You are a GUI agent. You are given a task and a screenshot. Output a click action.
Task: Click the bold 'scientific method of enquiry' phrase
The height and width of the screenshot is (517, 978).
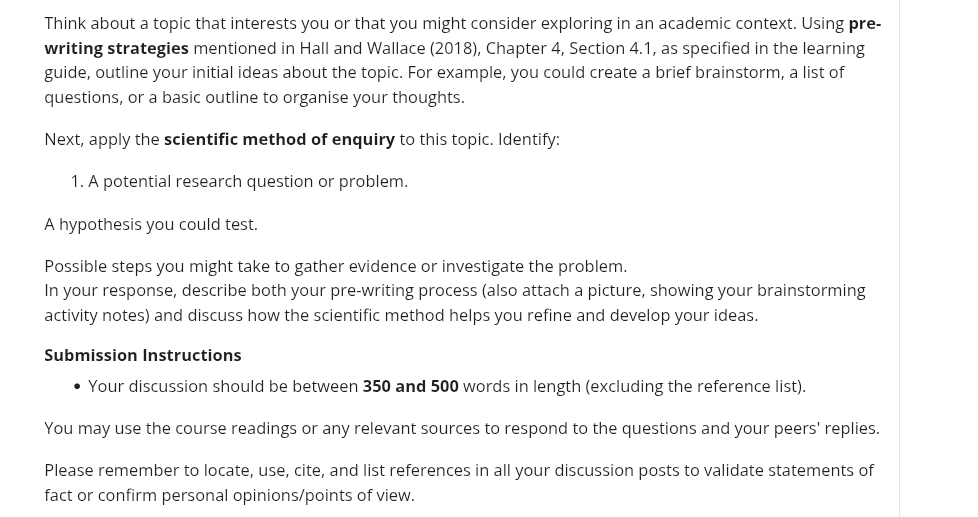tap(279, 139)
